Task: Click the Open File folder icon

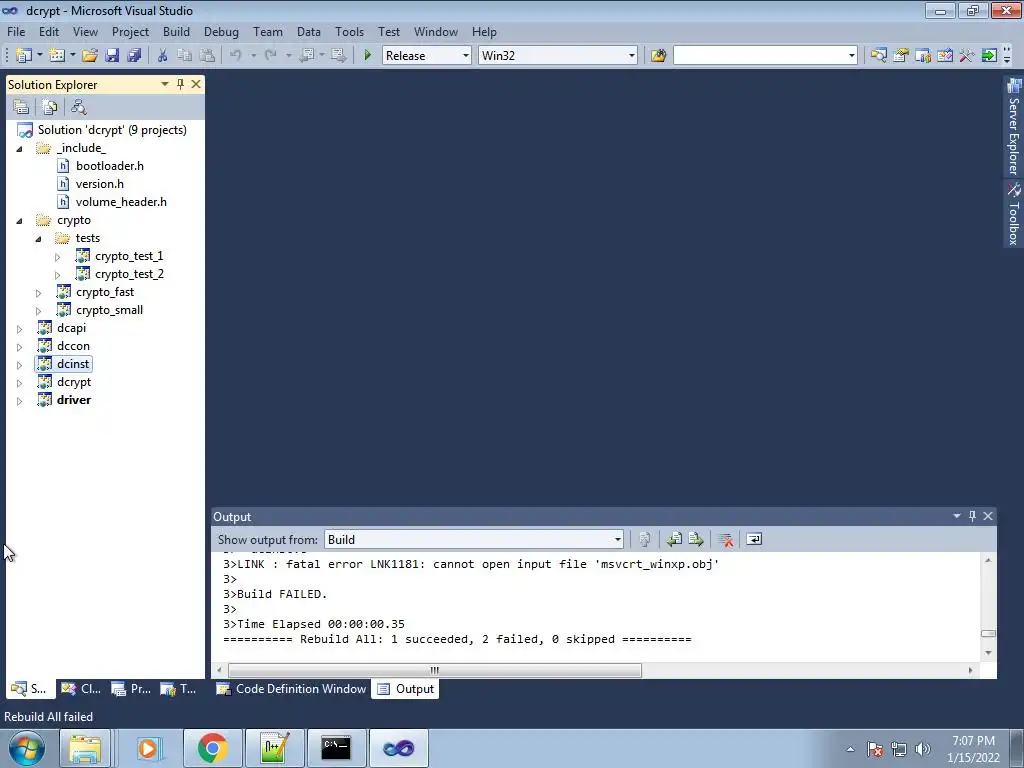Action: [x=90, y=56]
